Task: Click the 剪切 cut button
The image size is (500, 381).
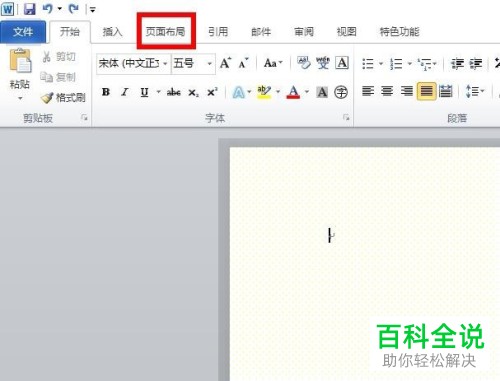Action: point(59,57)
